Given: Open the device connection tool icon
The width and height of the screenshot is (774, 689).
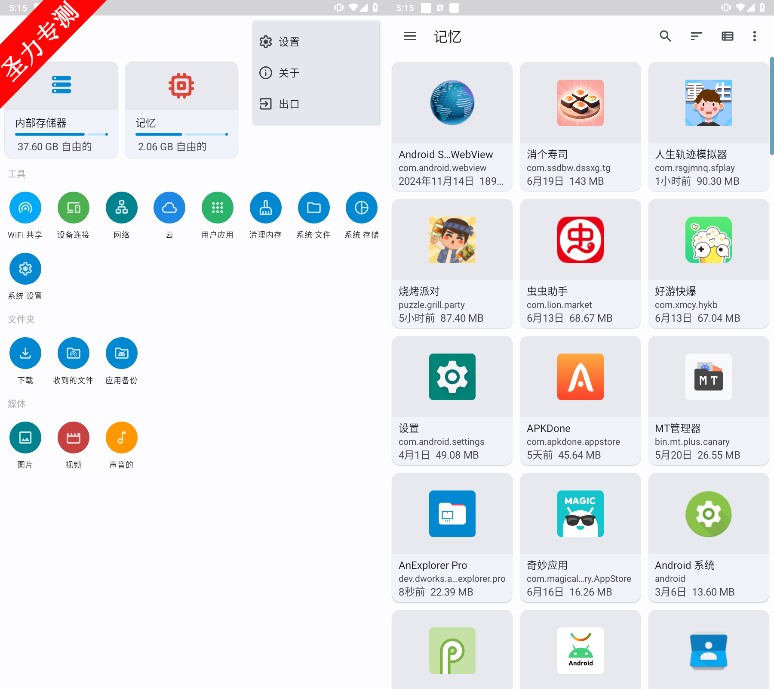Looking at the screenshot, I should (73, 208).
